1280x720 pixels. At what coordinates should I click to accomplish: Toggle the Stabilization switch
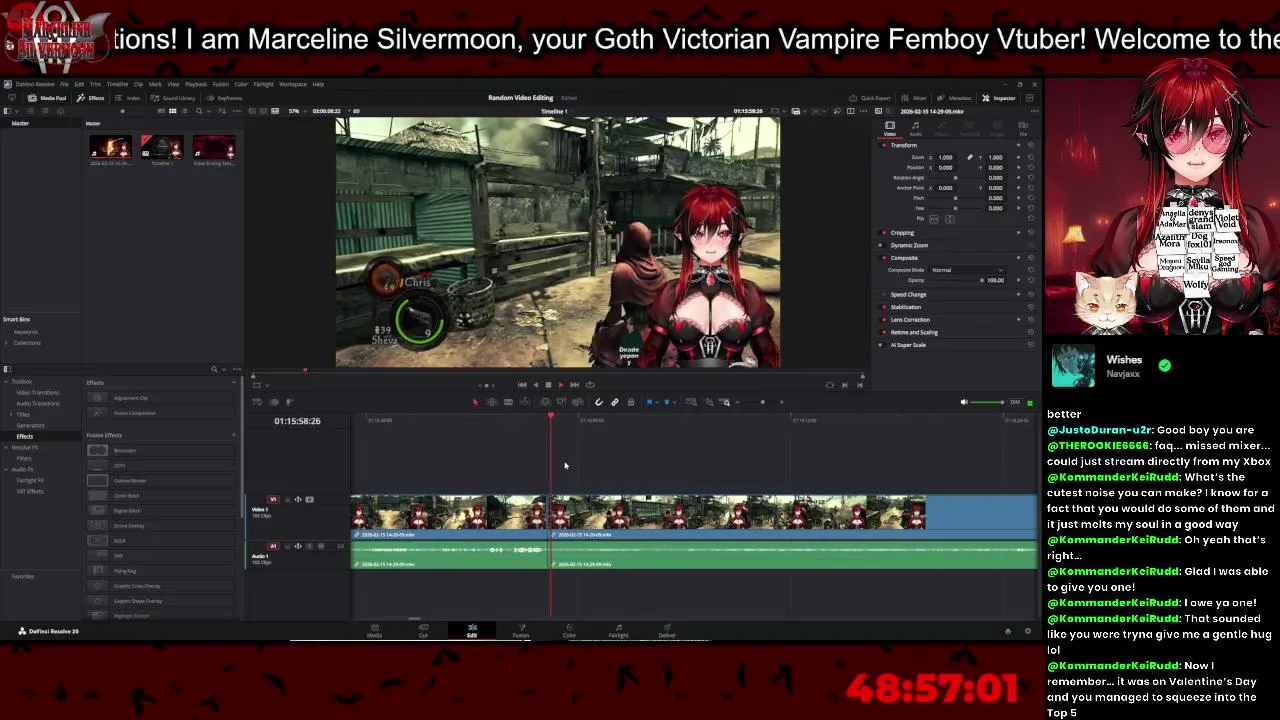(882, 307)
